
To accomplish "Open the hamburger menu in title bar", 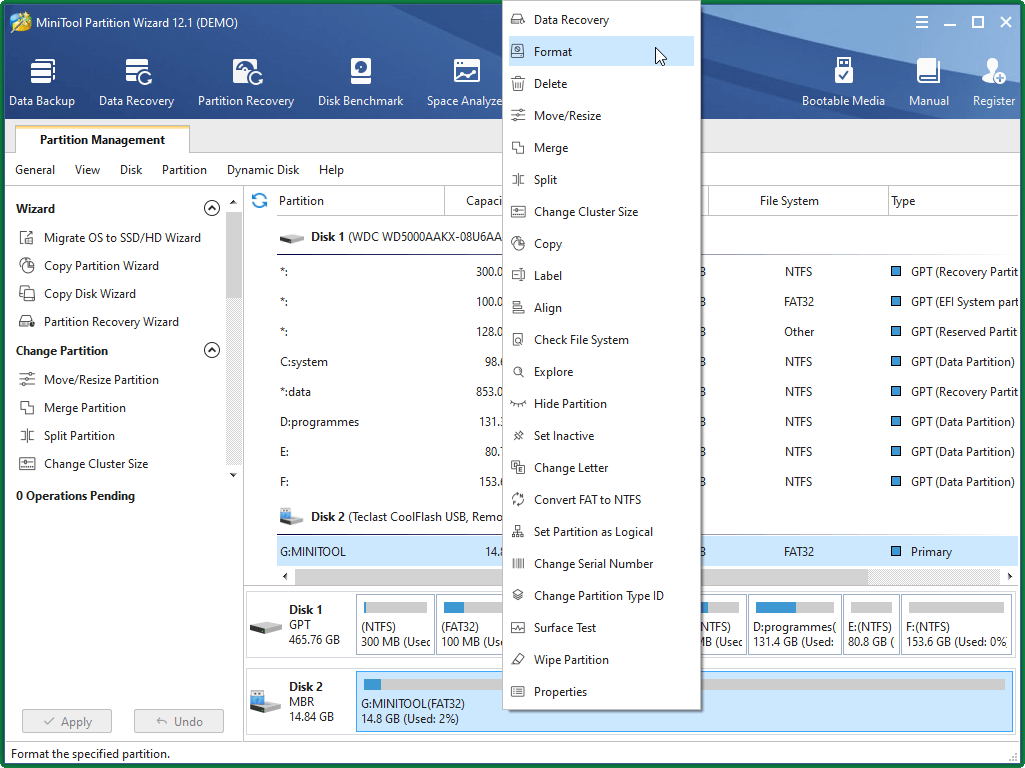I will (x=922, y=22).
